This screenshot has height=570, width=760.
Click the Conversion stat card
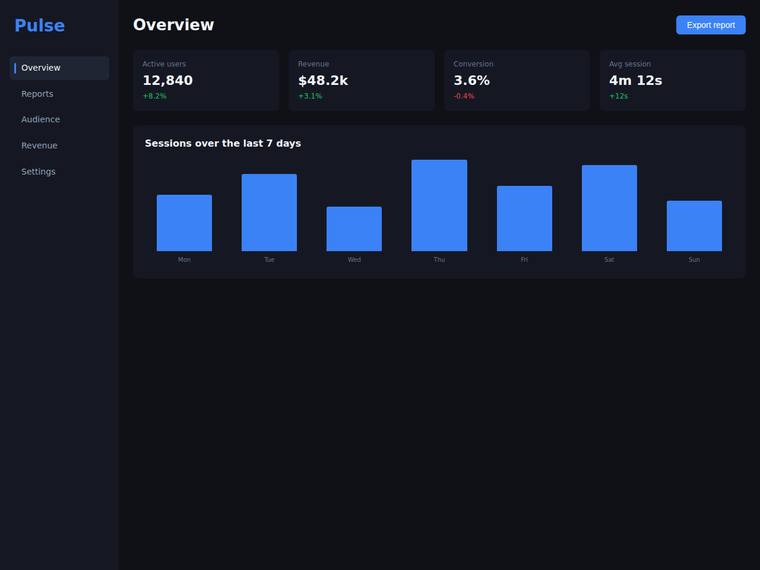coord(517,80)
